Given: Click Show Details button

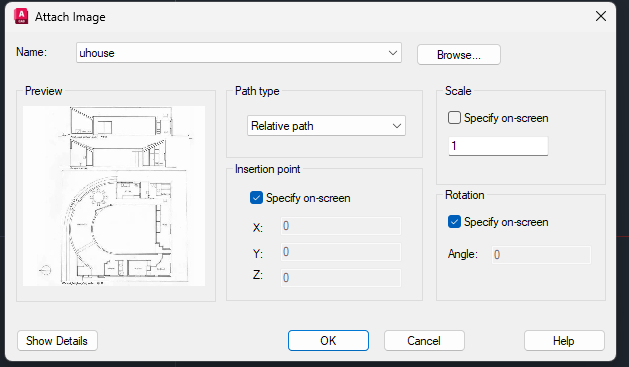Looking at the screenshot, I should pyautogui.click(x=57, y=341).
